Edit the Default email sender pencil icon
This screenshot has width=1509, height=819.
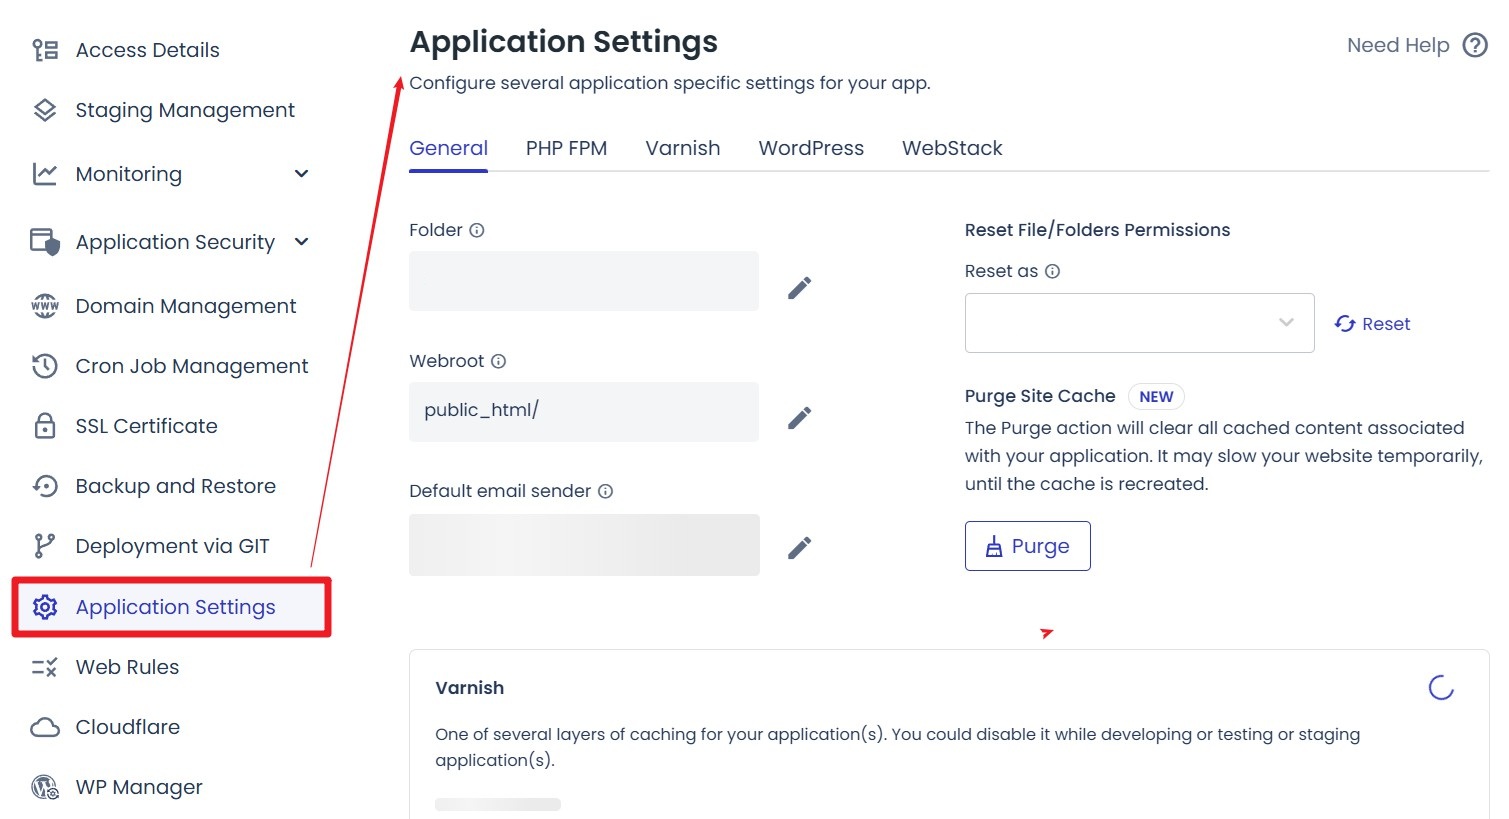[799, 546]
